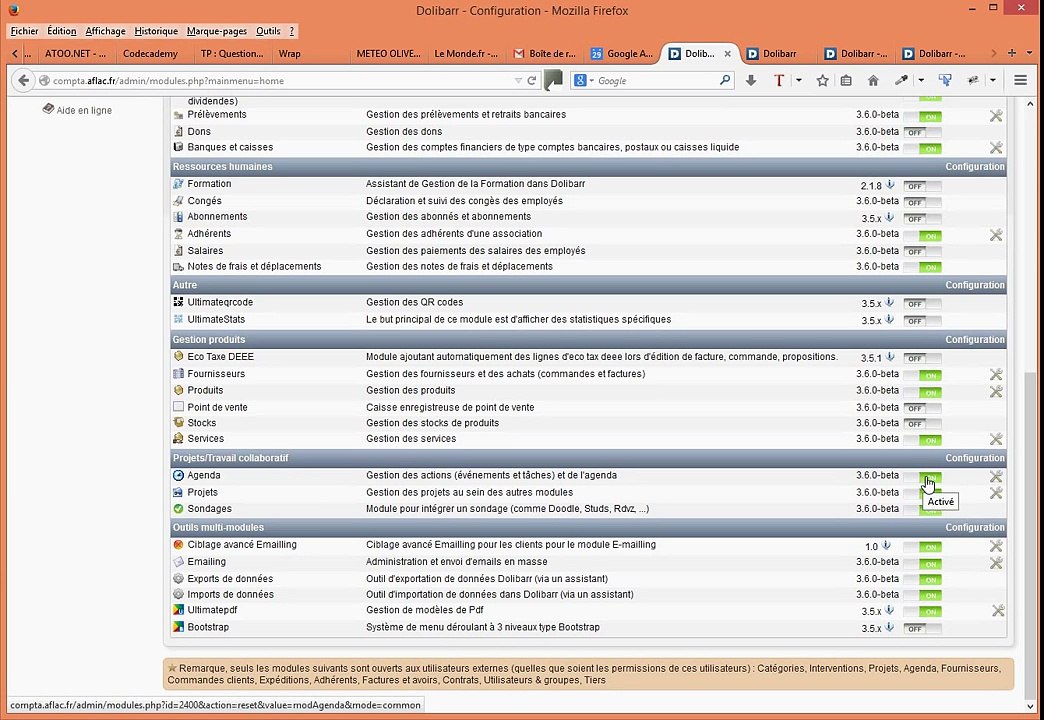This screenshot has width=1044, height=720.
Task: Enable the Formation module switch
Action: coord(923,186)
